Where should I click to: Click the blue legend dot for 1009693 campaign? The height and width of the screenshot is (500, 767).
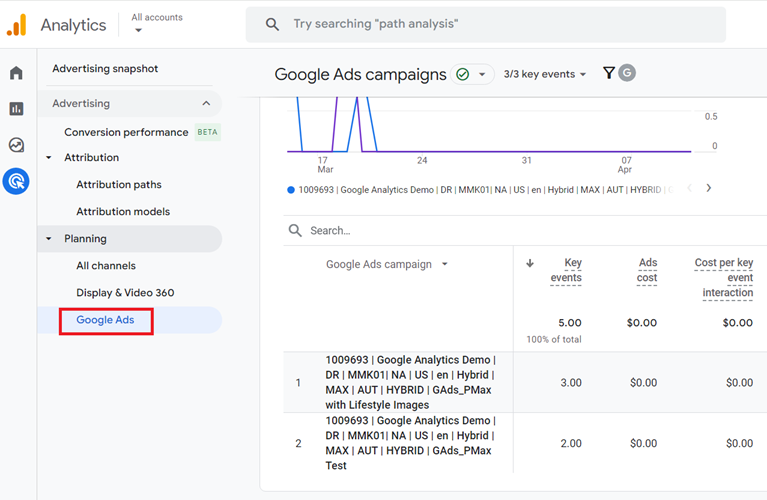(x=291, y=190)
